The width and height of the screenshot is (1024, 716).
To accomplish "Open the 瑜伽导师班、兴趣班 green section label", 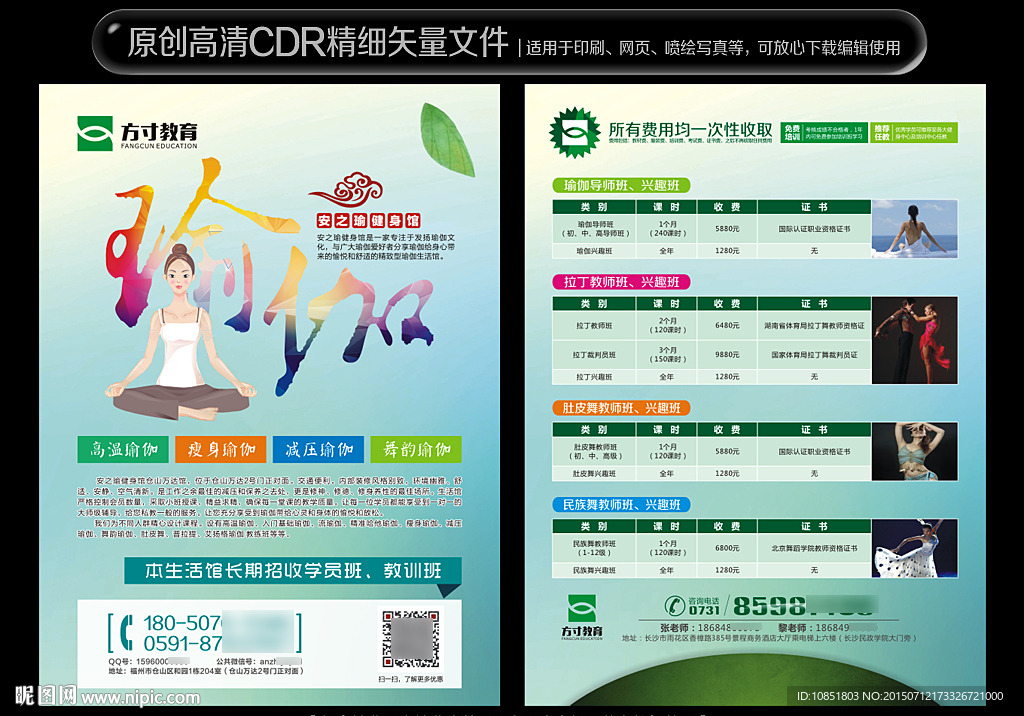I will [x=621, y=186].
